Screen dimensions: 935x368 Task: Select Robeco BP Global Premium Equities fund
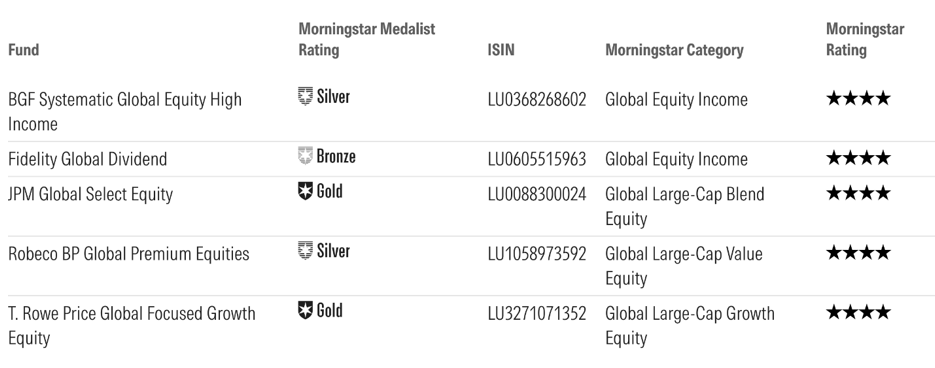[129, 254]
